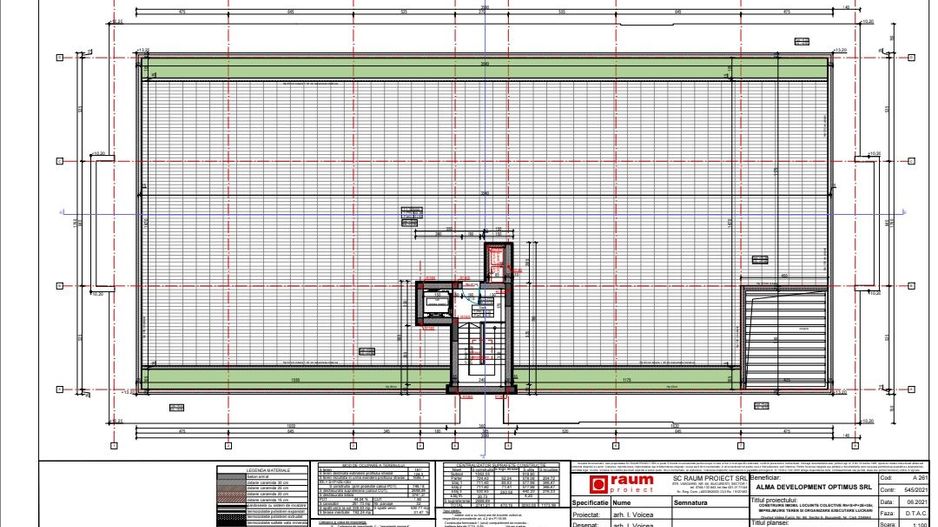Viewport: 938px width, 527px height.
Task: Click the 'Contr:' value 545/2021
Action: point(916,490)
